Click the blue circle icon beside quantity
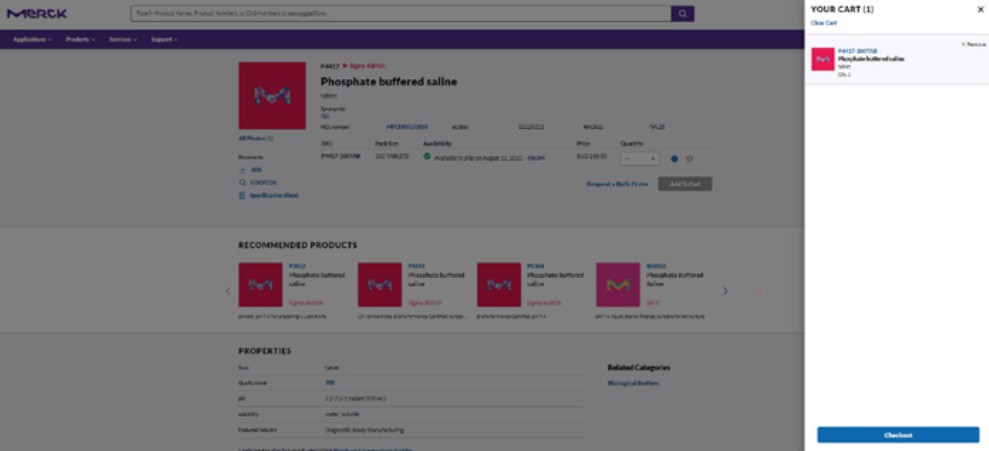Screen dimensions: 989x451 coord(674,159)
